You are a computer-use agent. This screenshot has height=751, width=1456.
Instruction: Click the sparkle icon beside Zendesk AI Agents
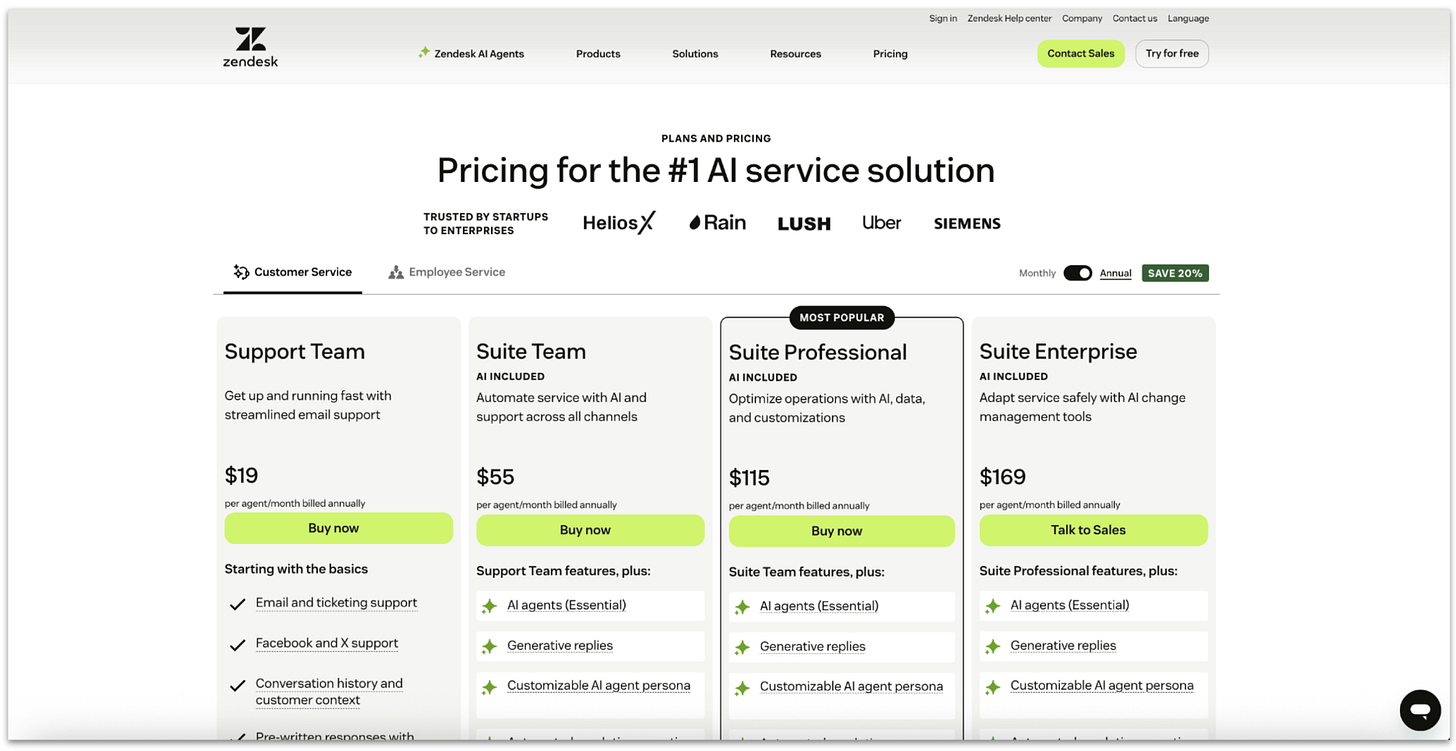point(424,52)
